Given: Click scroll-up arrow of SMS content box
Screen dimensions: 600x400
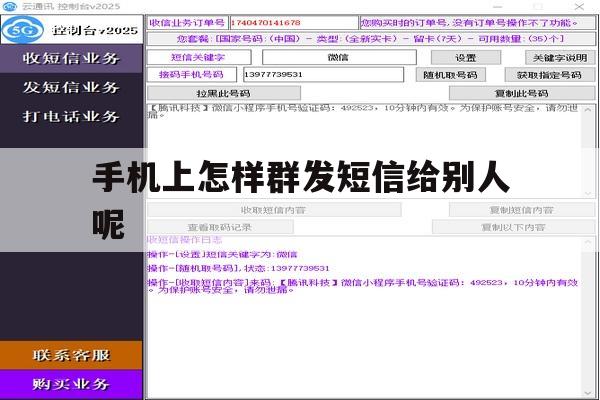Looking at the screenshot, I should click(588, 110).
